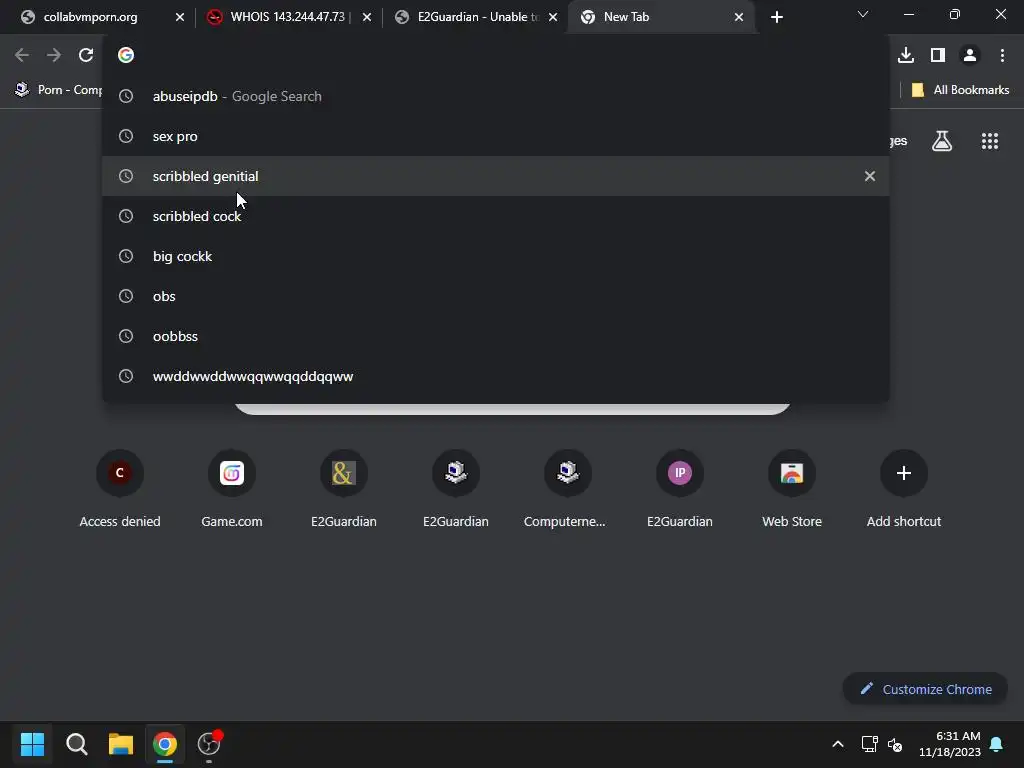Expand the system tray hidden icons chevron
This screenshot has height=768, width=1024.
(838, 744)
